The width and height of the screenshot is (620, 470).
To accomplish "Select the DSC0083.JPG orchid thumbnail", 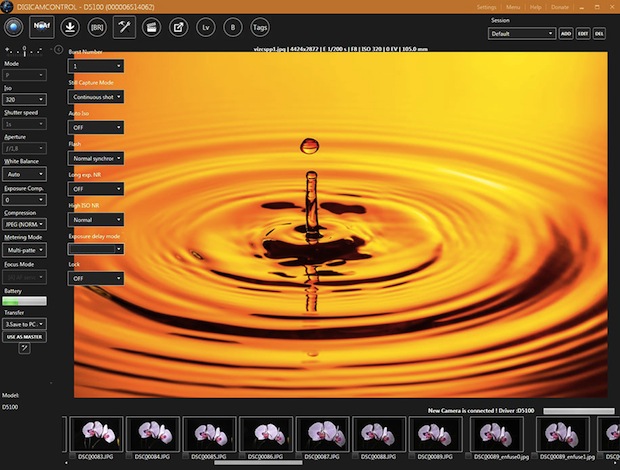I will tap(96, 434).
